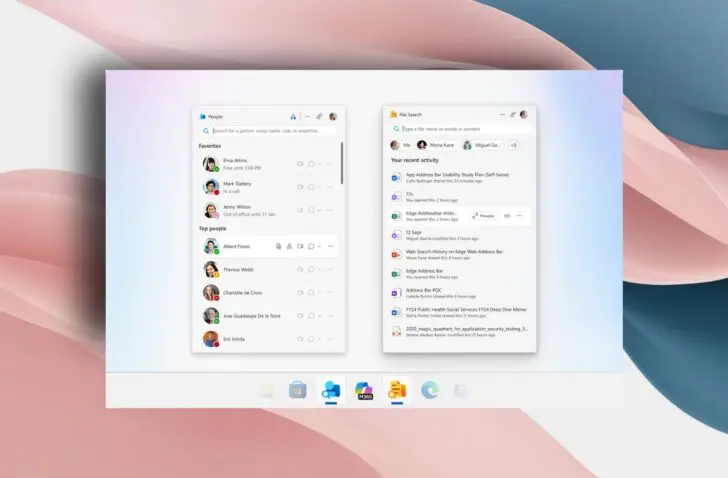The width and height of the screenshot is (728, 478).
Task: Open Charlotte de Crum's contact row
Action: (x=269, y=293)
